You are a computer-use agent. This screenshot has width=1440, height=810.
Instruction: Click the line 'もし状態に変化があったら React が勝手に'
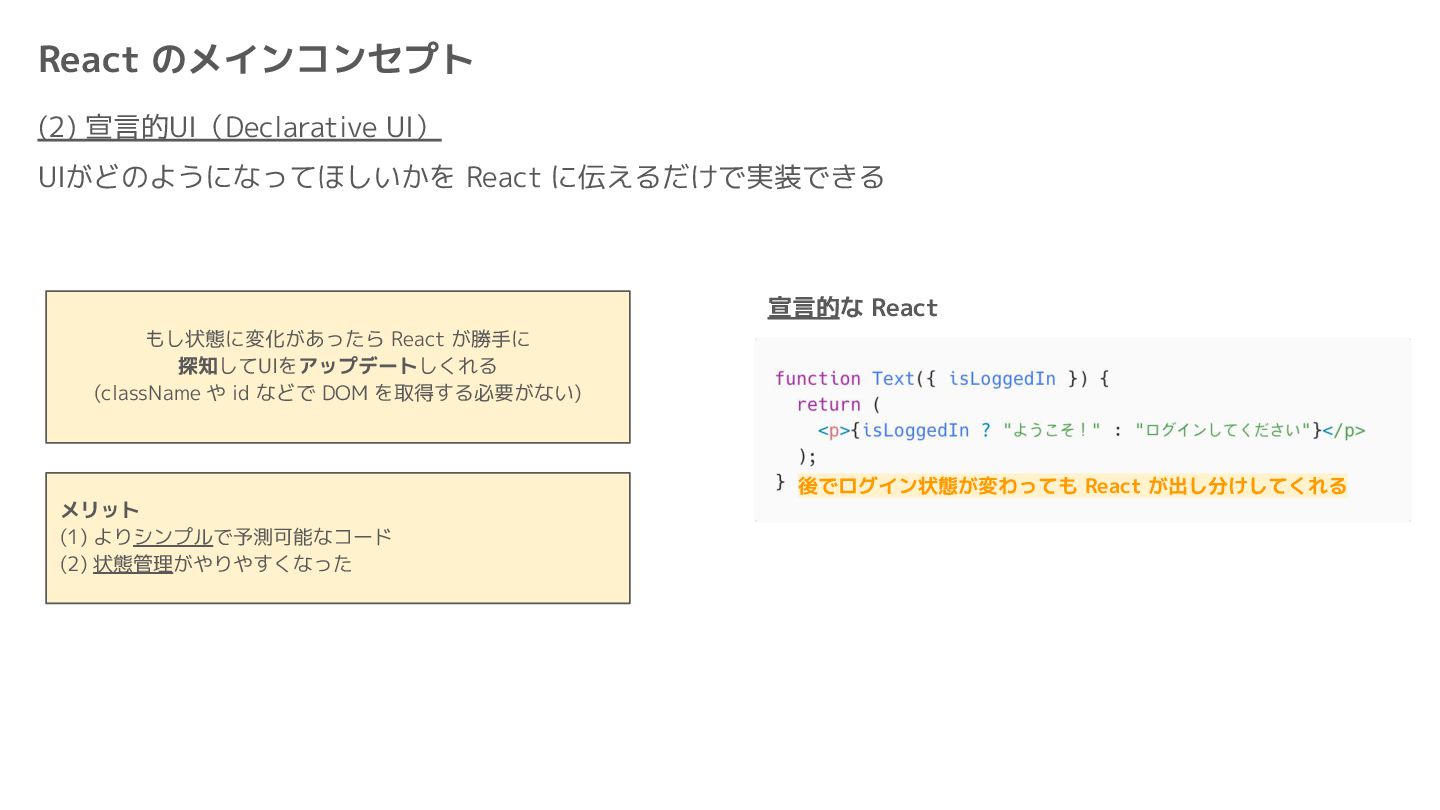pos(338,339)
